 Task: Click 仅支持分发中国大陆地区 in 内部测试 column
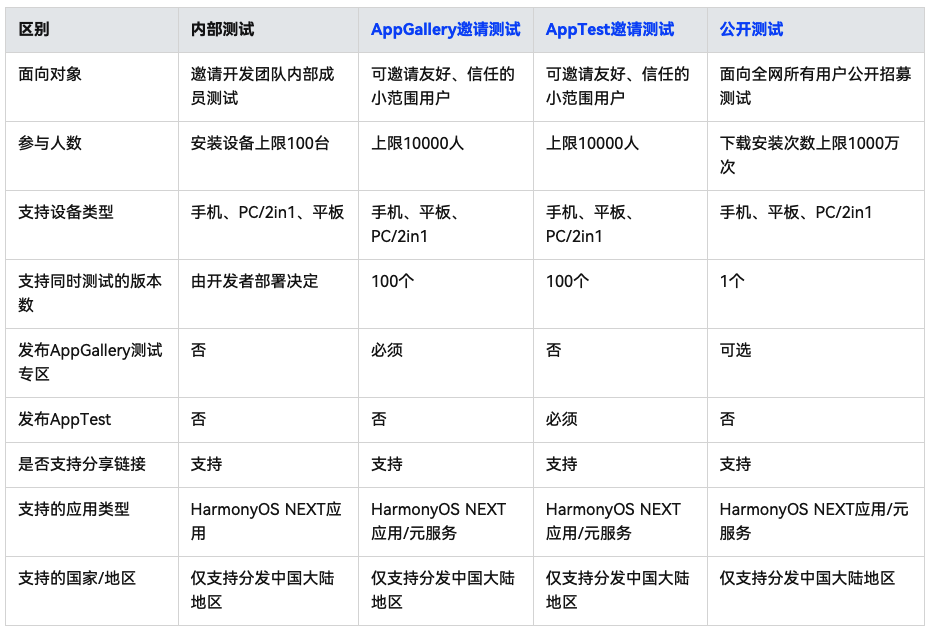click(x=262, y=590)
